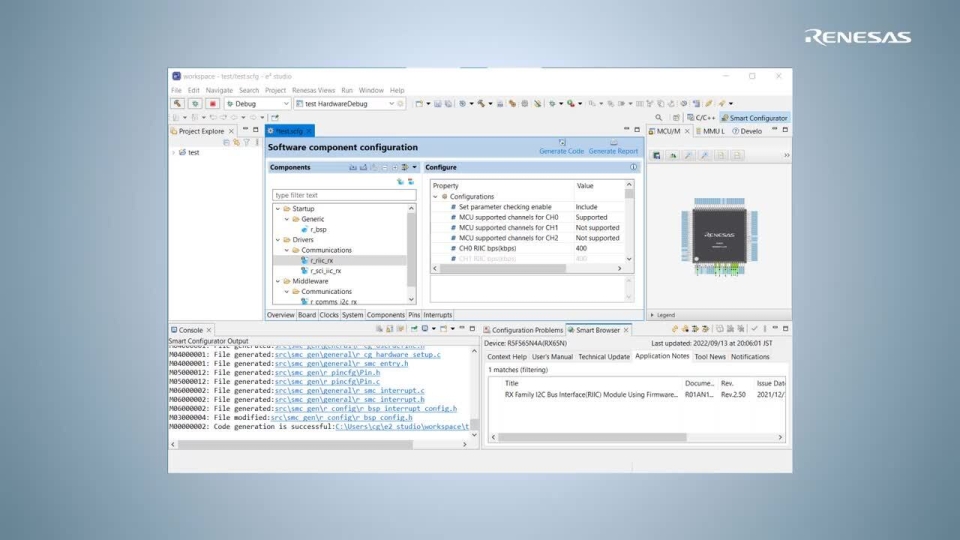Collapse the Generic tree folder
This screenshot has width=960, height=540.
point(287,219)
